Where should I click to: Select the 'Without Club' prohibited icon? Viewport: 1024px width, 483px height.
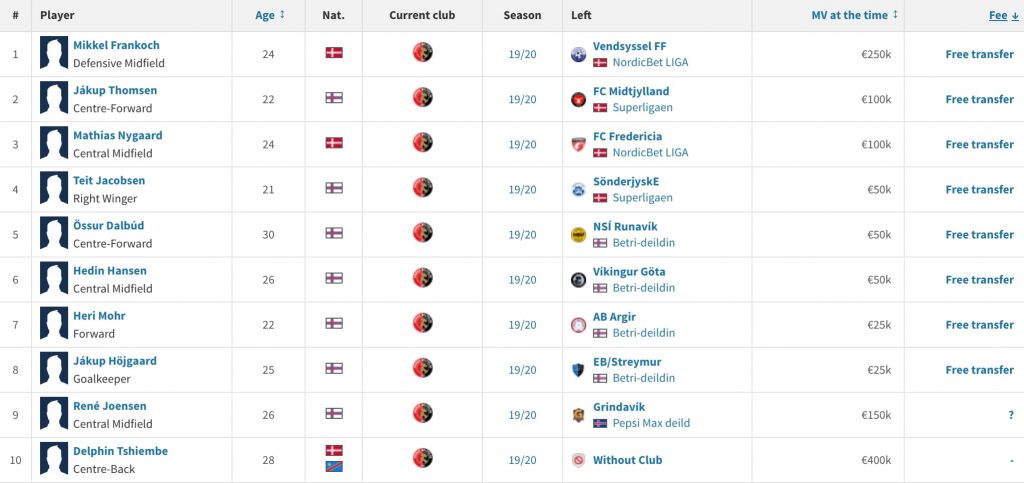(x=578, y=460)
